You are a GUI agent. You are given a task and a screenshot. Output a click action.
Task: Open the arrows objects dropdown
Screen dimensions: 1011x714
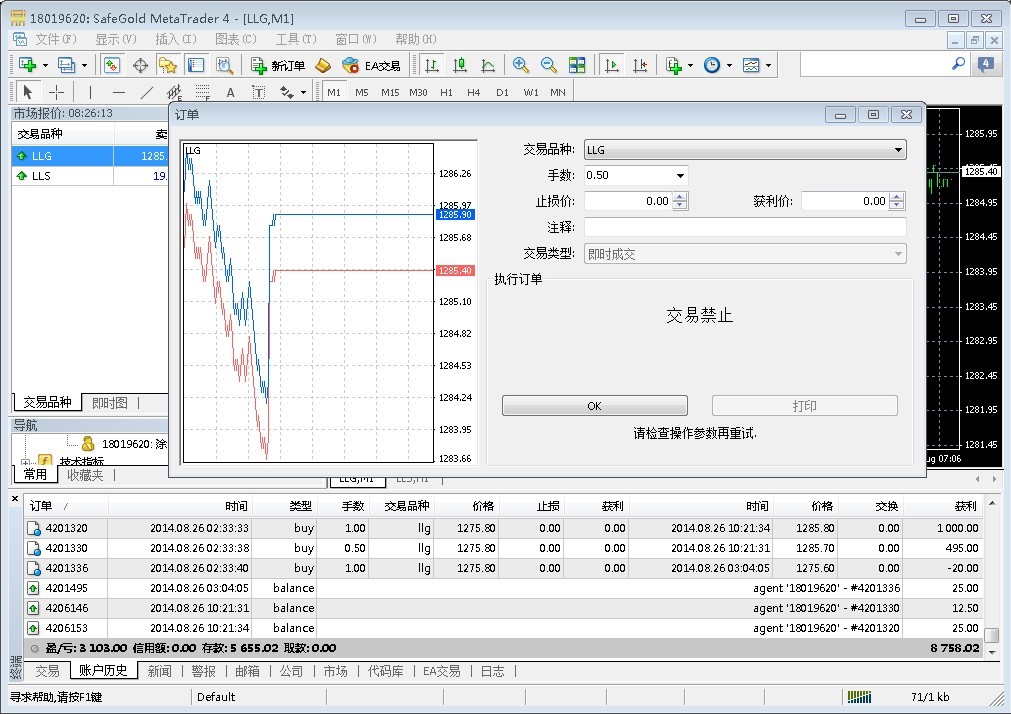(x=303, y=93)
